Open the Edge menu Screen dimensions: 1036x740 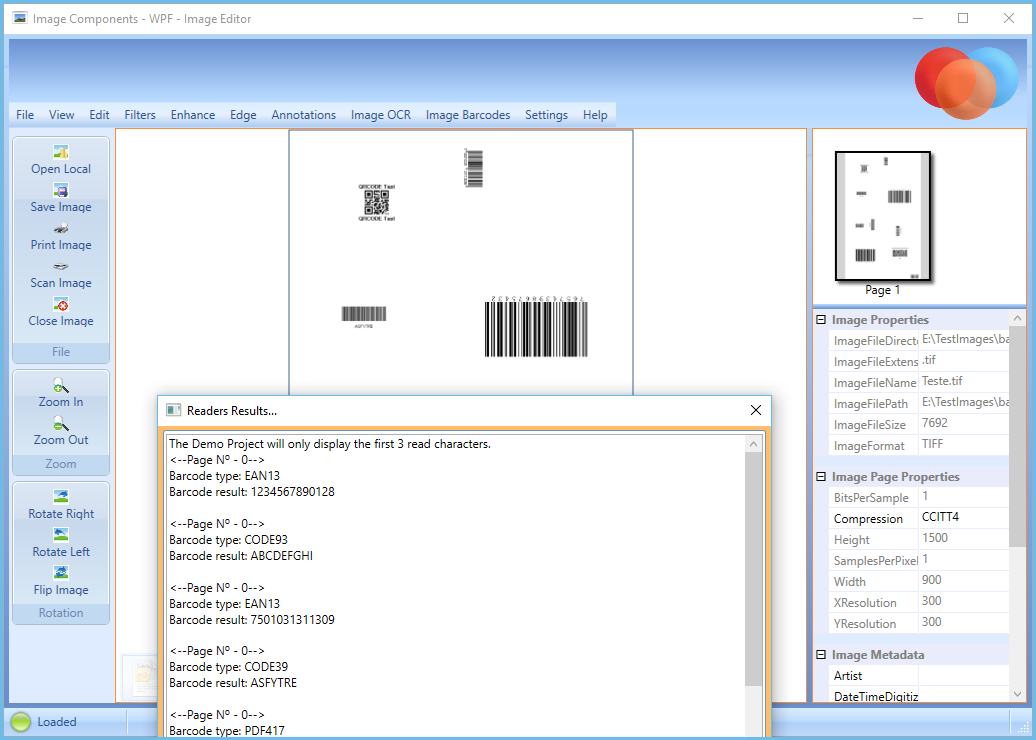tap(243, 115)
